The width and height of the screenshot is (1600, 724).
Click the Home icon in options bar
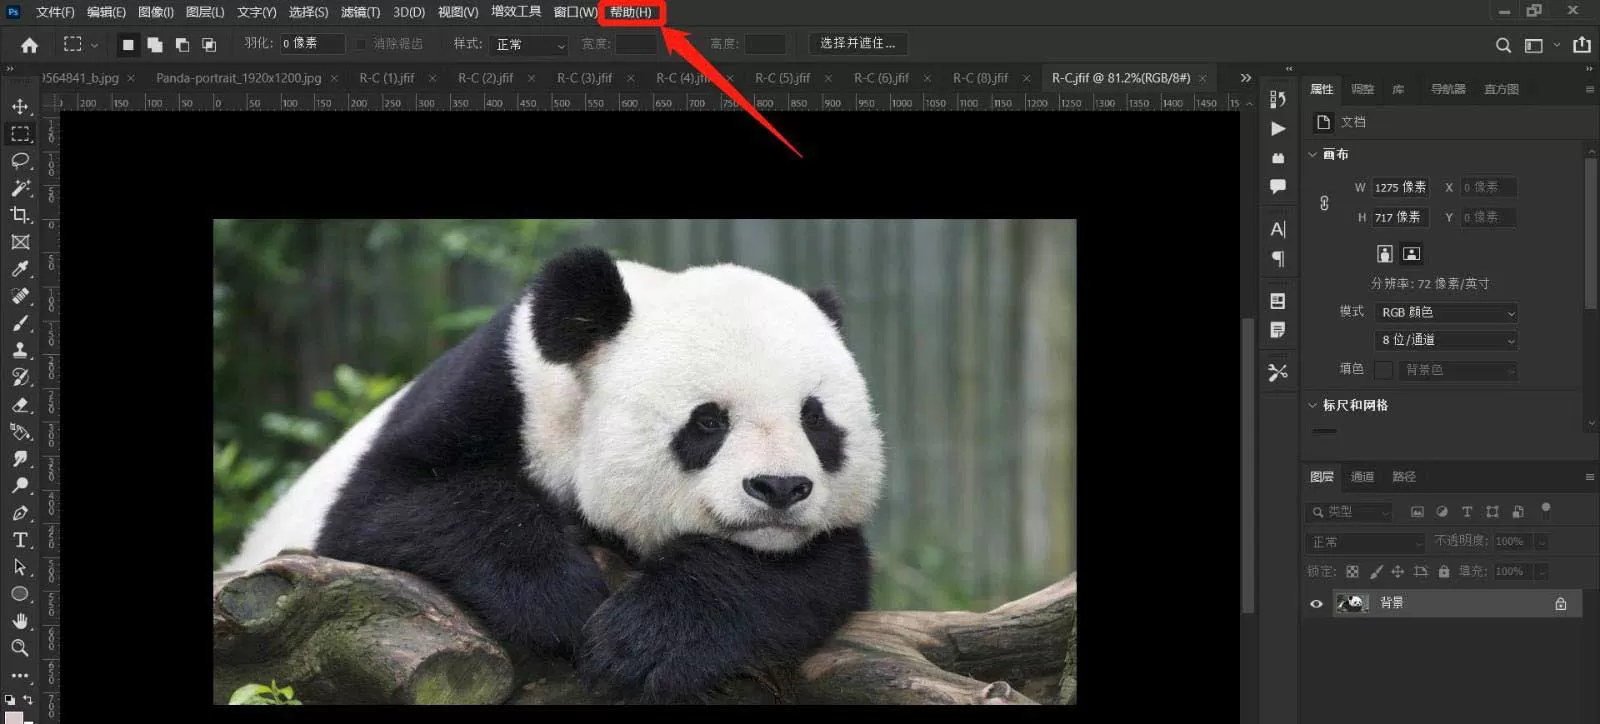point(30,45)
